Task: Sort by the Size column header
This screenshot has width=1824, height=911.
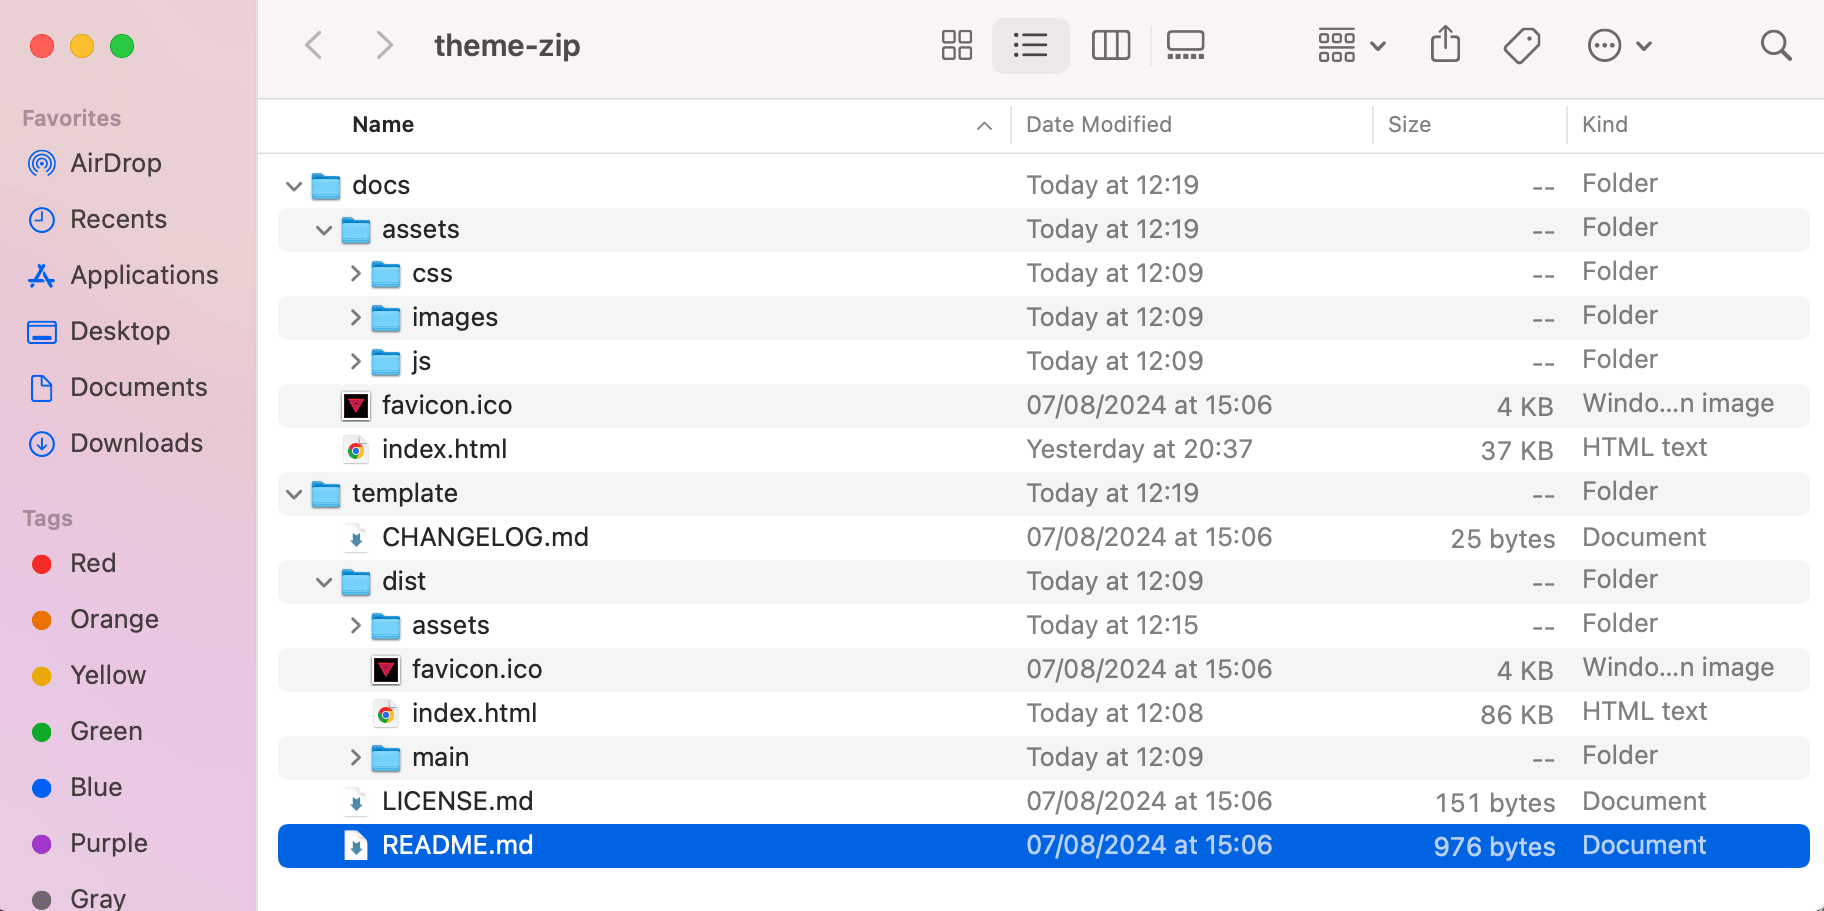Action: pyautogui.click(x=1409, y=125)
